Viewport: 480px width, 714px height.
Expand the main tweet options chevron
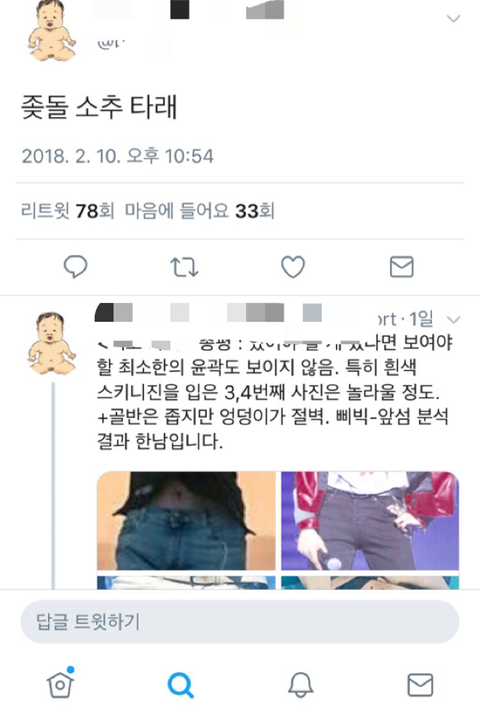pyautogui.click(x=453, y=18)
